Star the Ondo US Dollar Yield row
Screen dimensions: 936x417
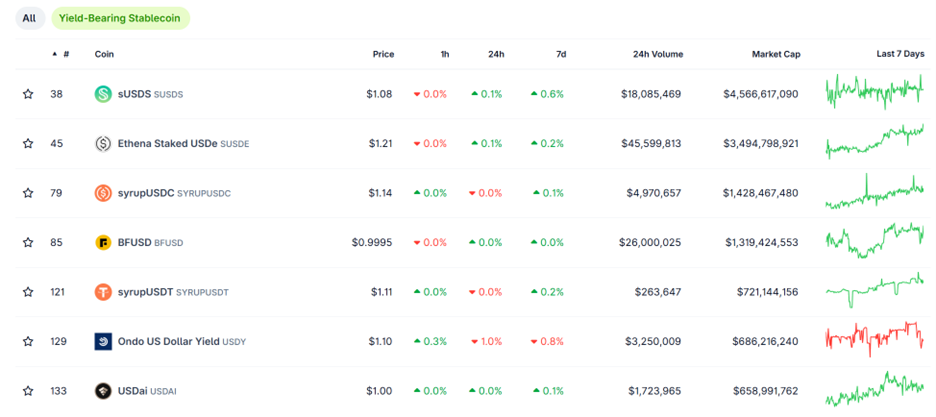point(28,341)
